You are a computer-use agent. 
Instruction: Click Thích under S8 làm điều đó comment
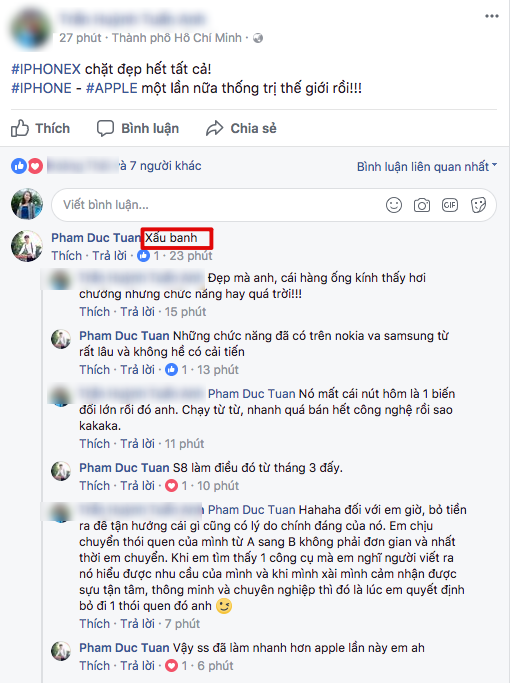tap(95, 486)
